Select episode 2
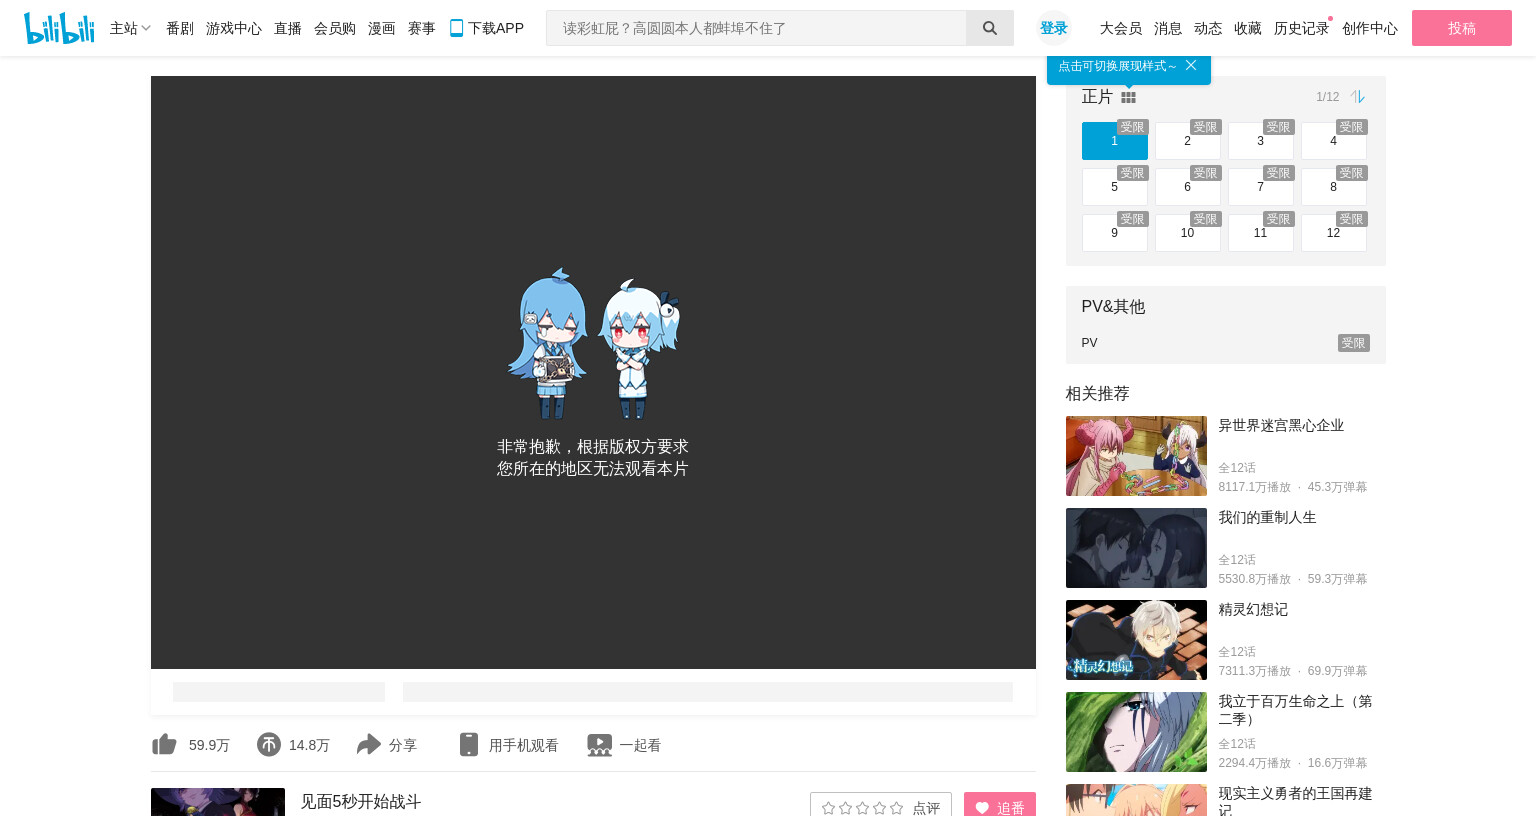Screen dimensions: 1536x816 (x=1188, y=141)
